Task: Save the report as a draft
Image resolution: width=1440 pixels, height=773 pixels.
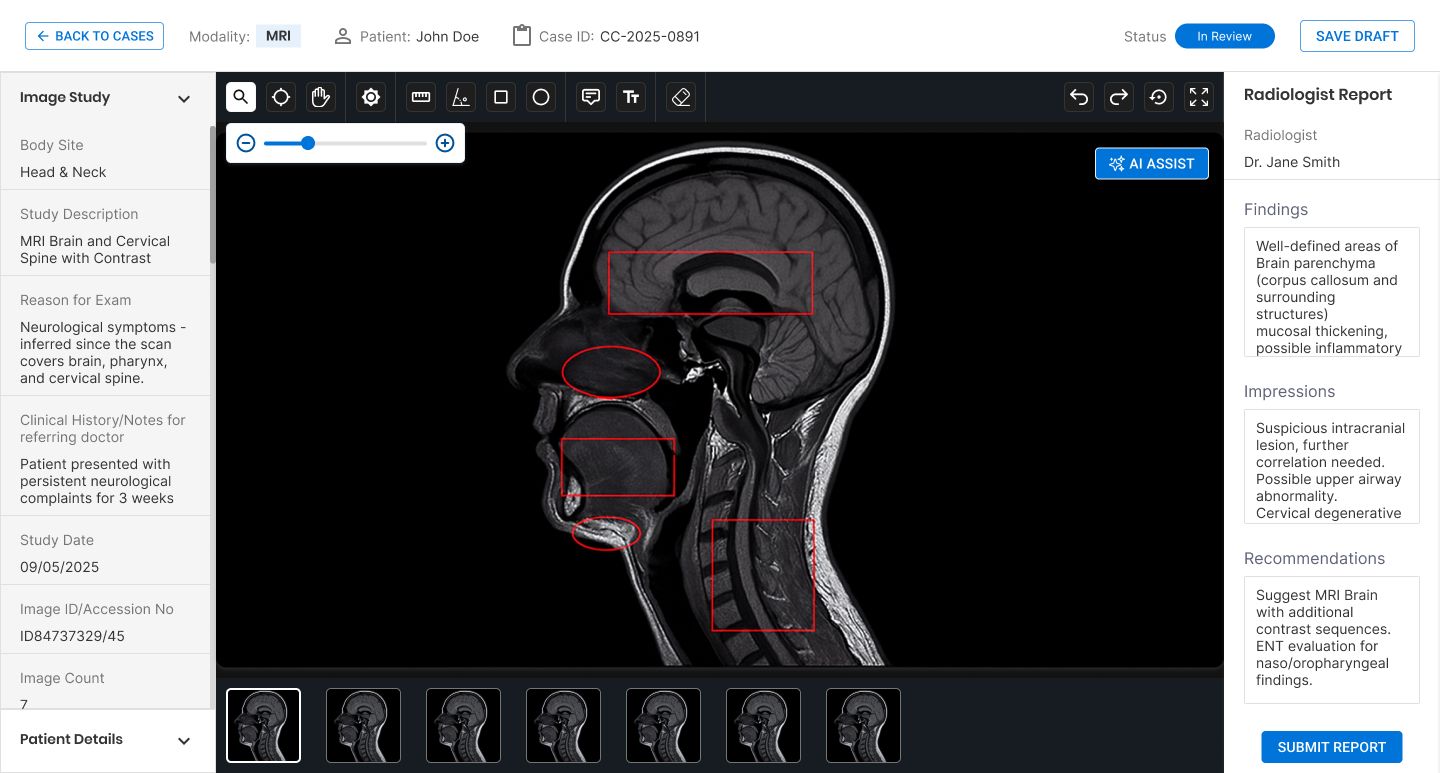Action: (1357, 36)
